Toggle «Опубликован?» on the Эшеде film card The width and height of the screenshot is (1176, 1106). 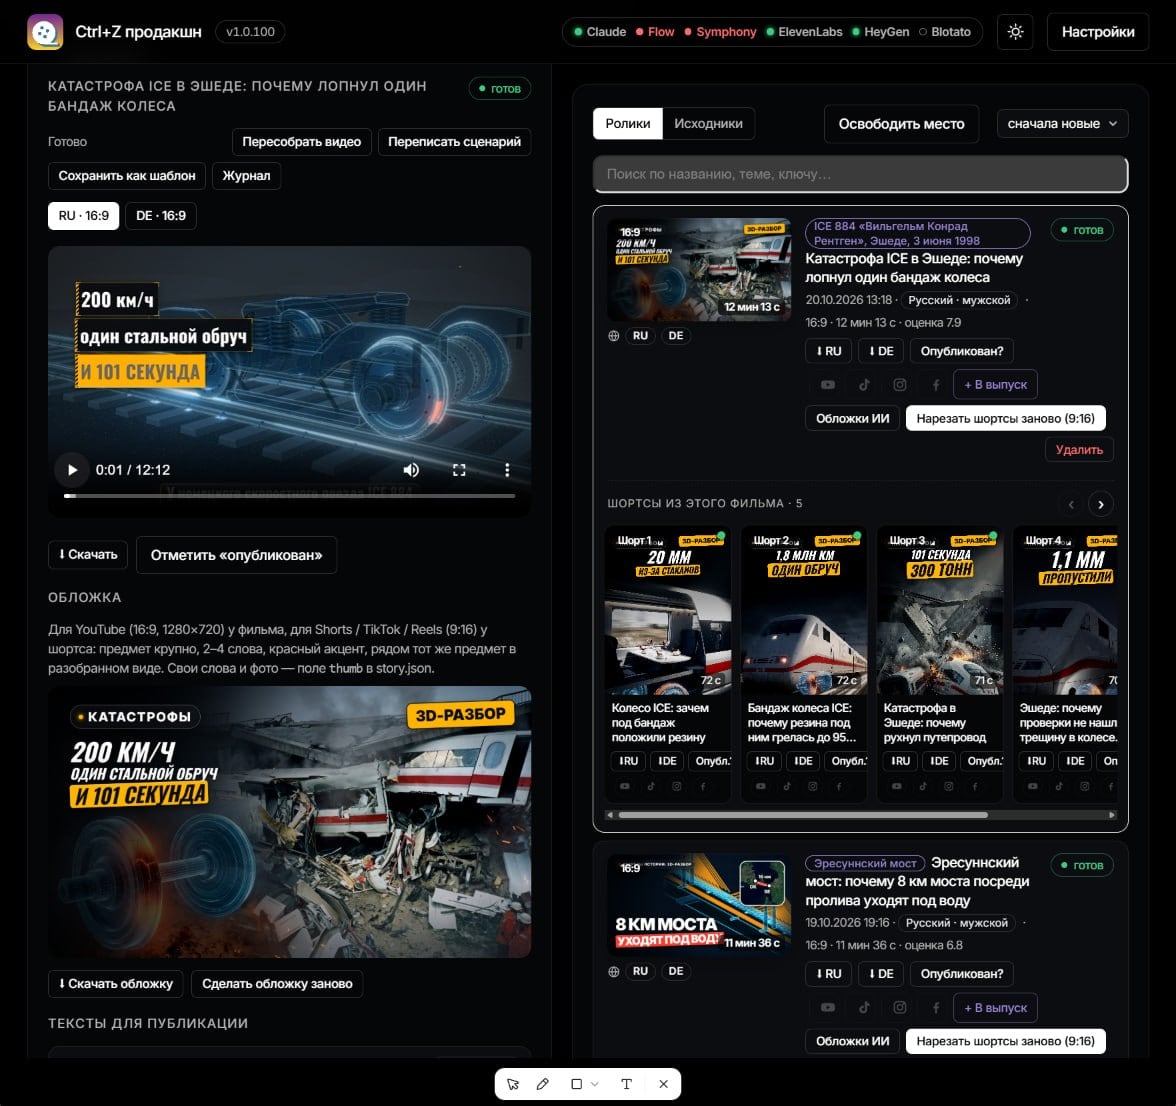pyautogui.click(x=962, y=351)
